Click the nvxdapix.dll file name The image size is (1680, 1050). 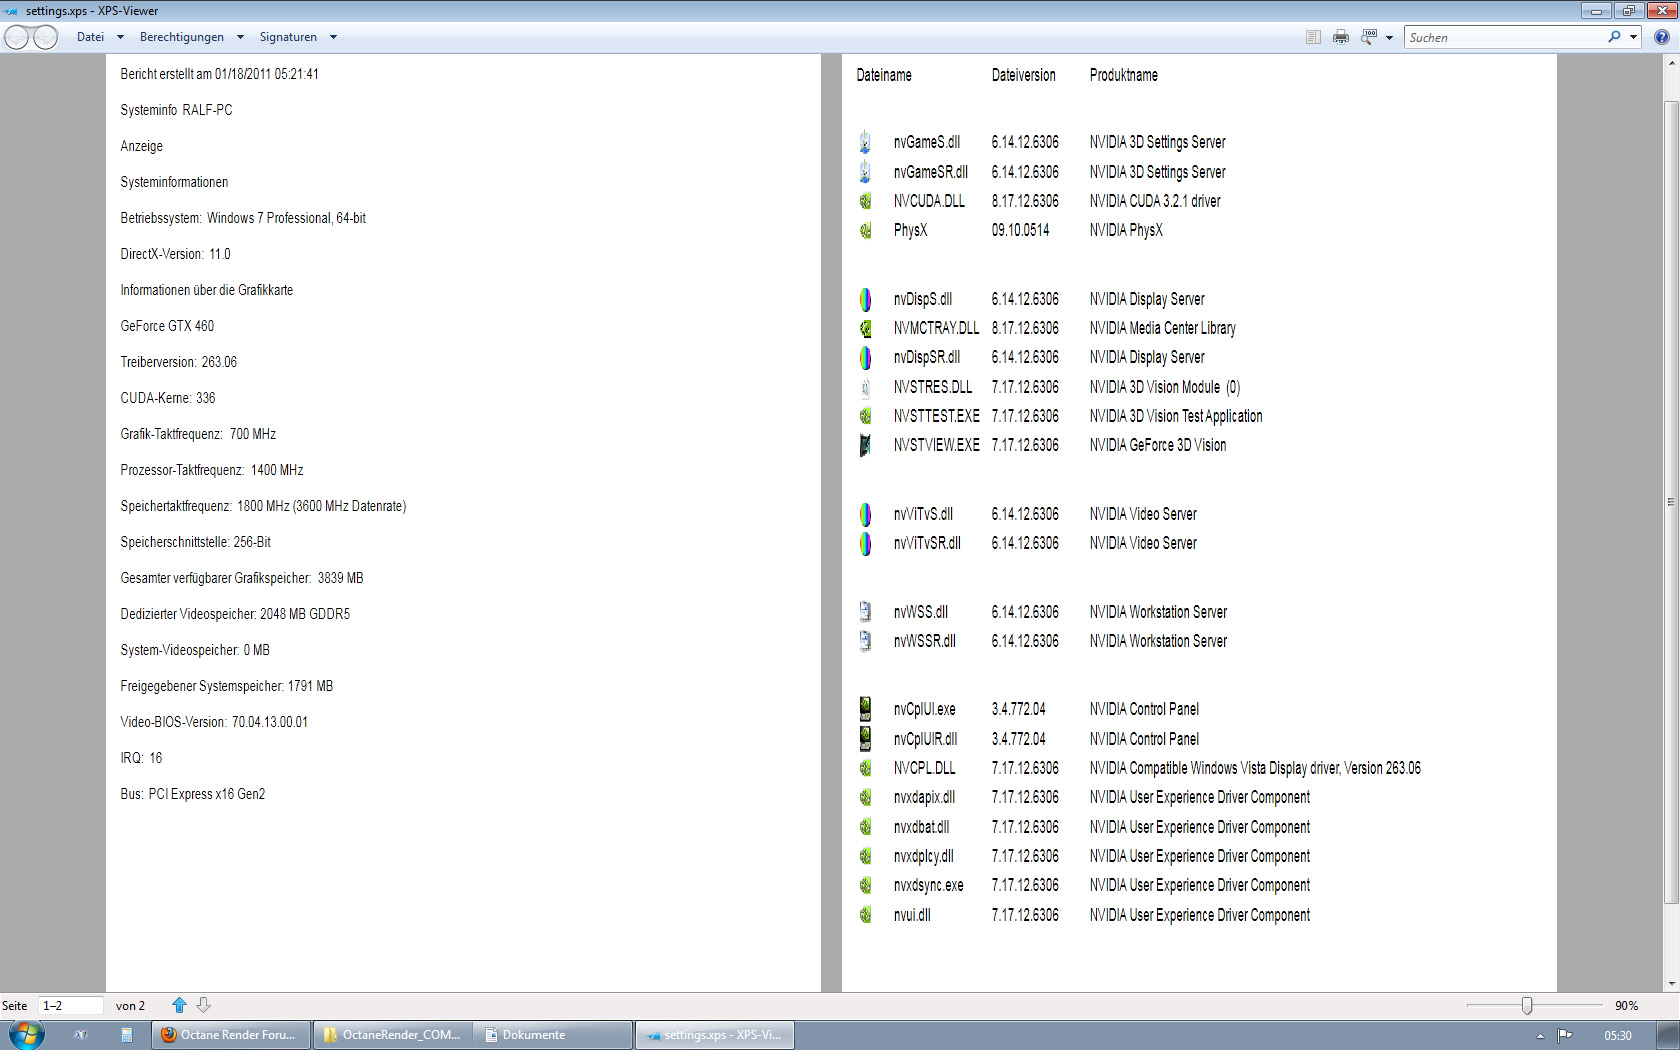pos(924,797)
